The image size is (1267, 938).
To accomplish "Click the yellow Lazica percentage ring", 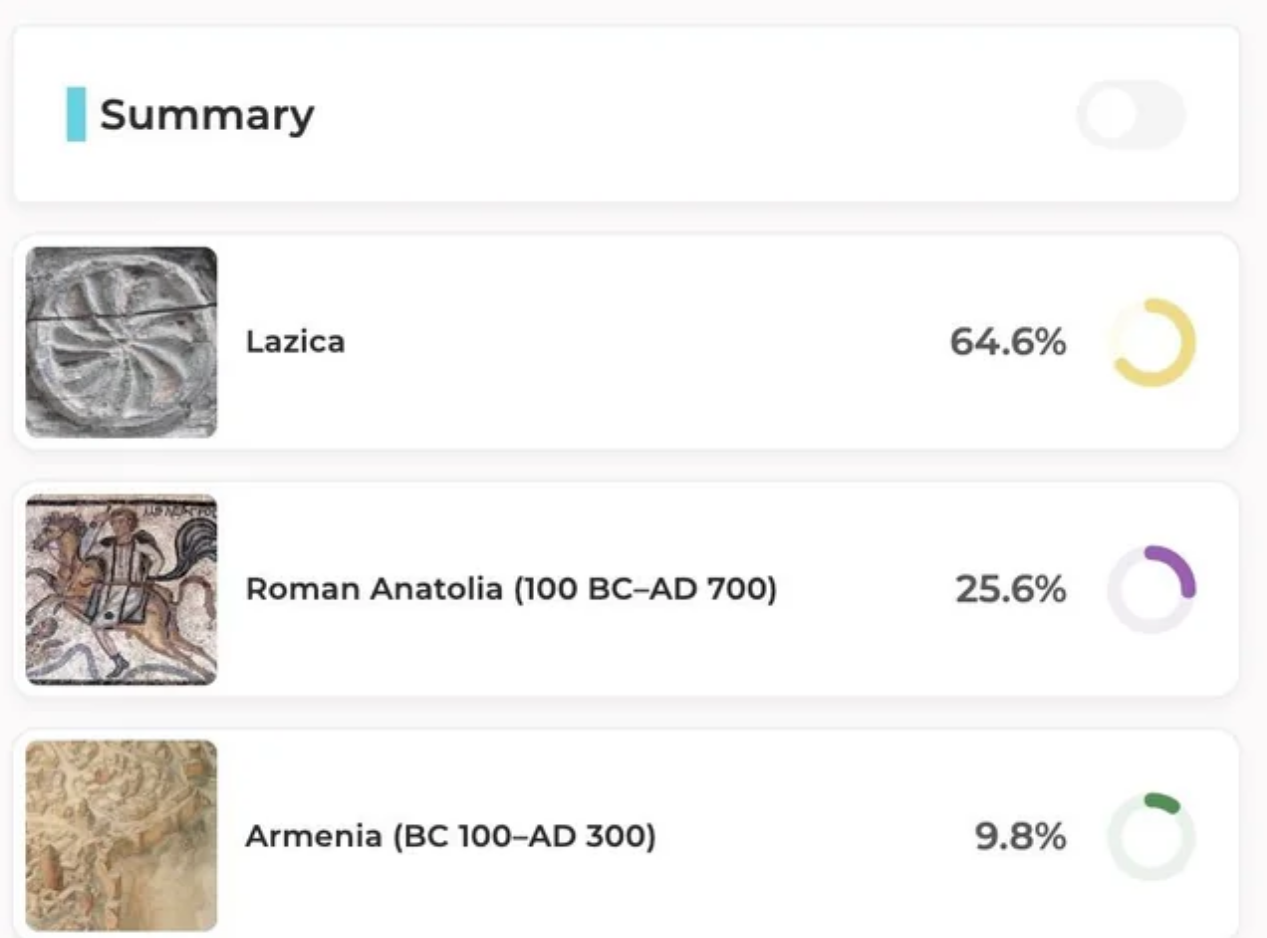I will pos(1152,342).
